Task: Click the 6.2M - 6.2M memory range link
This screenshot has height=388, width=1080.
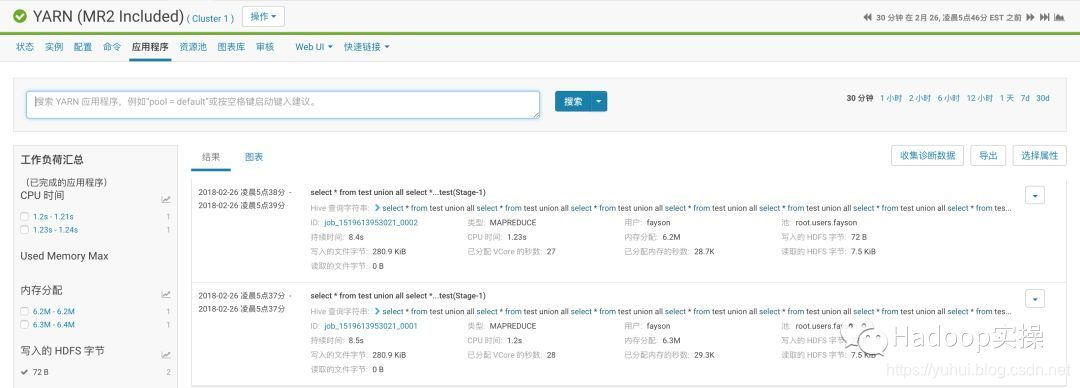Action: (x=54, y=312)
